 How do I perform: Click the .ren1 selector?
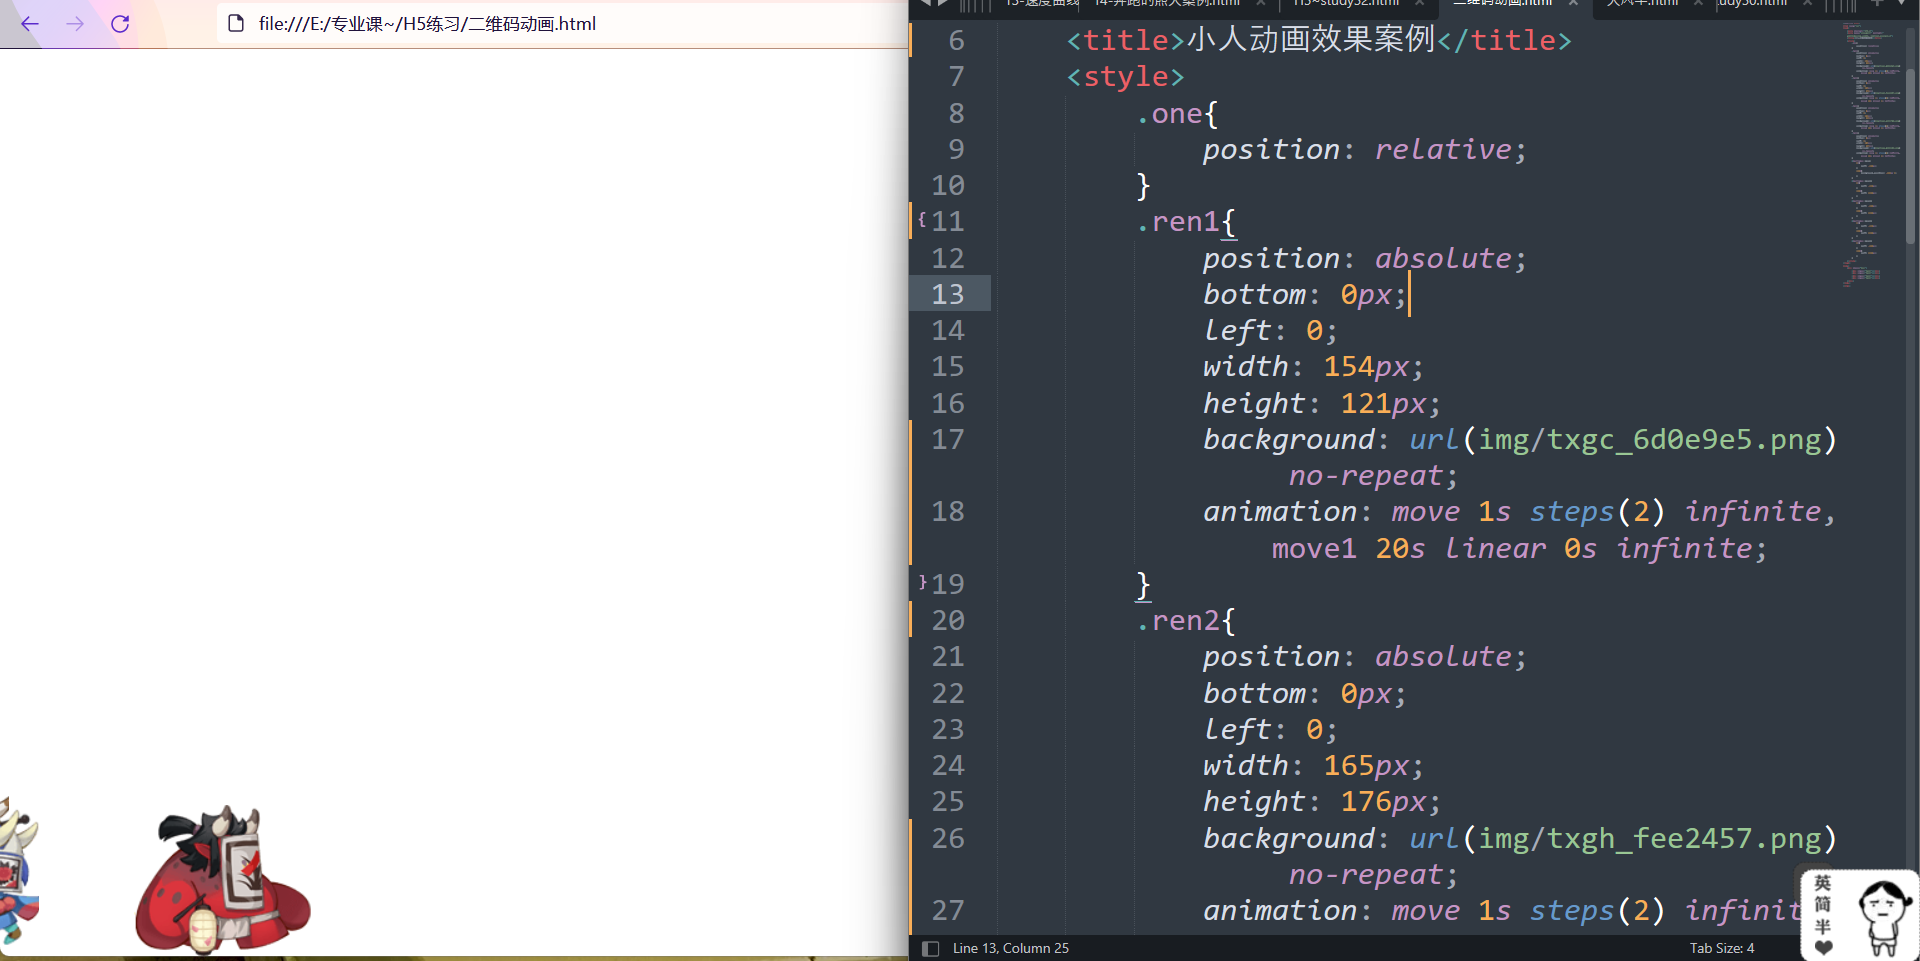click(x=1177, y=221)
